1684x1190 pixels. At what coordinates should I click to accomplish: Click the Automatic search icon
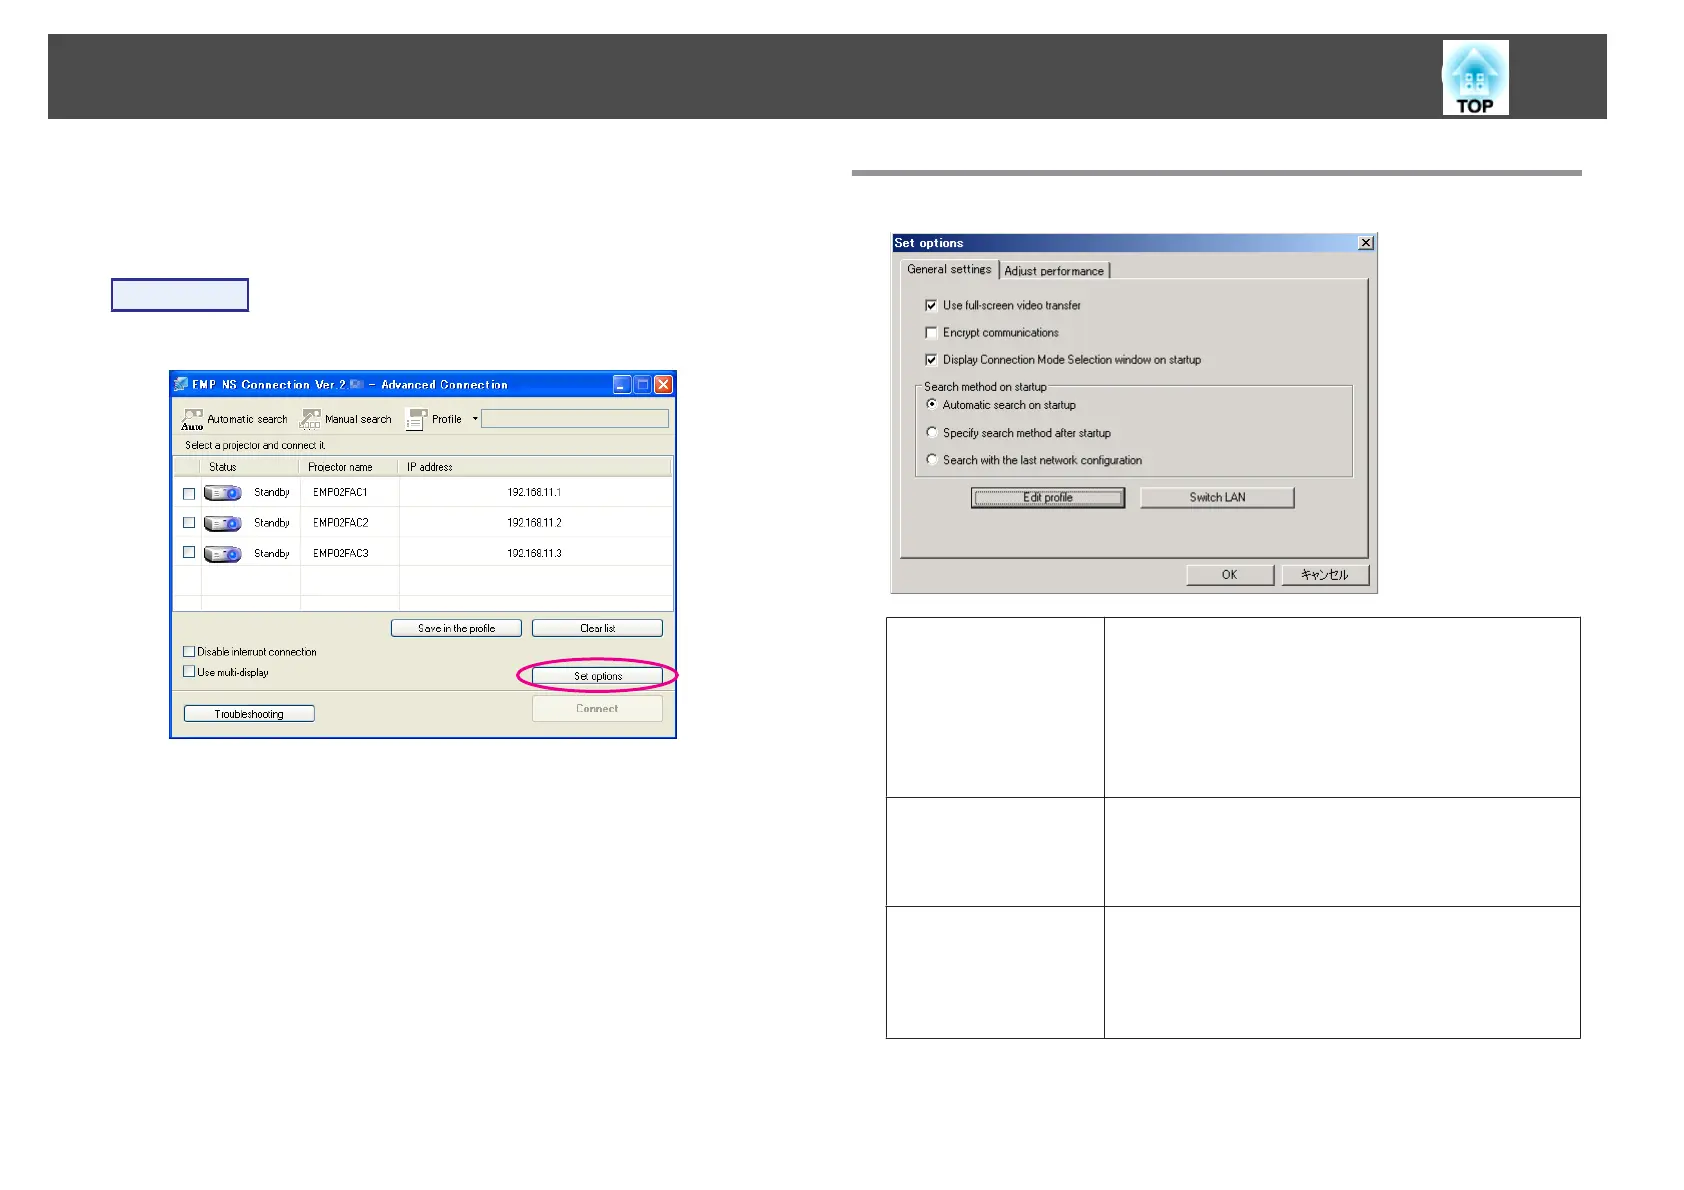click(x=192, y=419)
